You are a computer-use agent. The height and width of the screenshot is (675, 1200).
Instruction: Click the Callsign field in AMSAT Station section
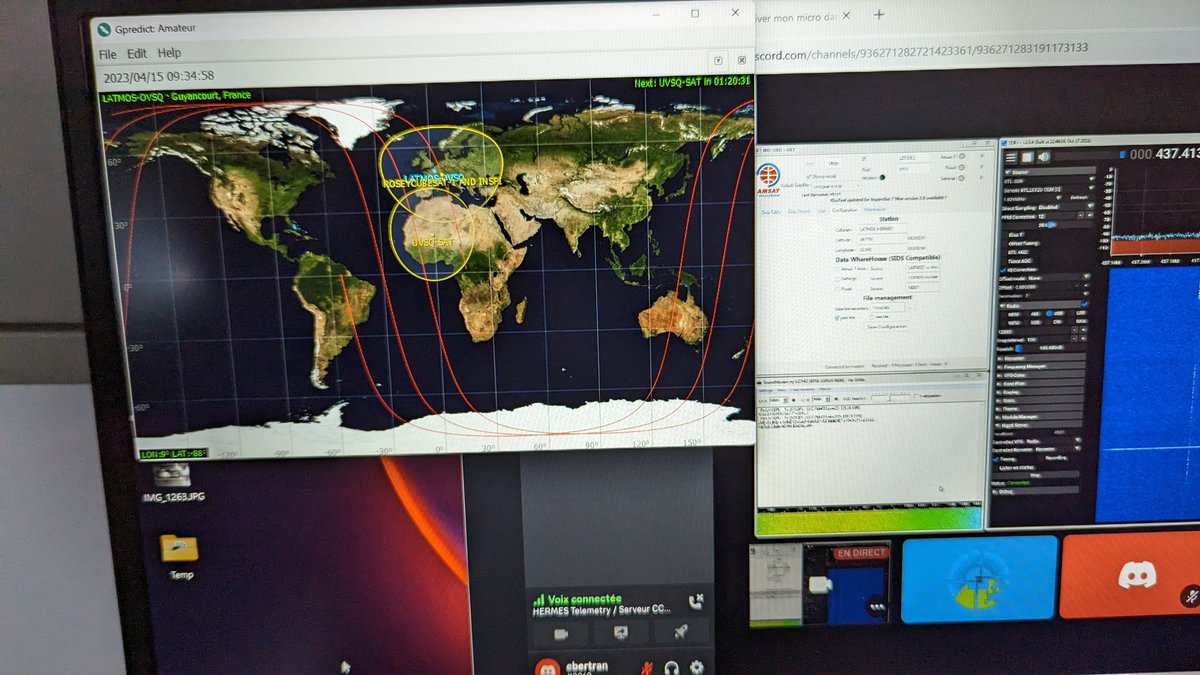pos(881,229)
